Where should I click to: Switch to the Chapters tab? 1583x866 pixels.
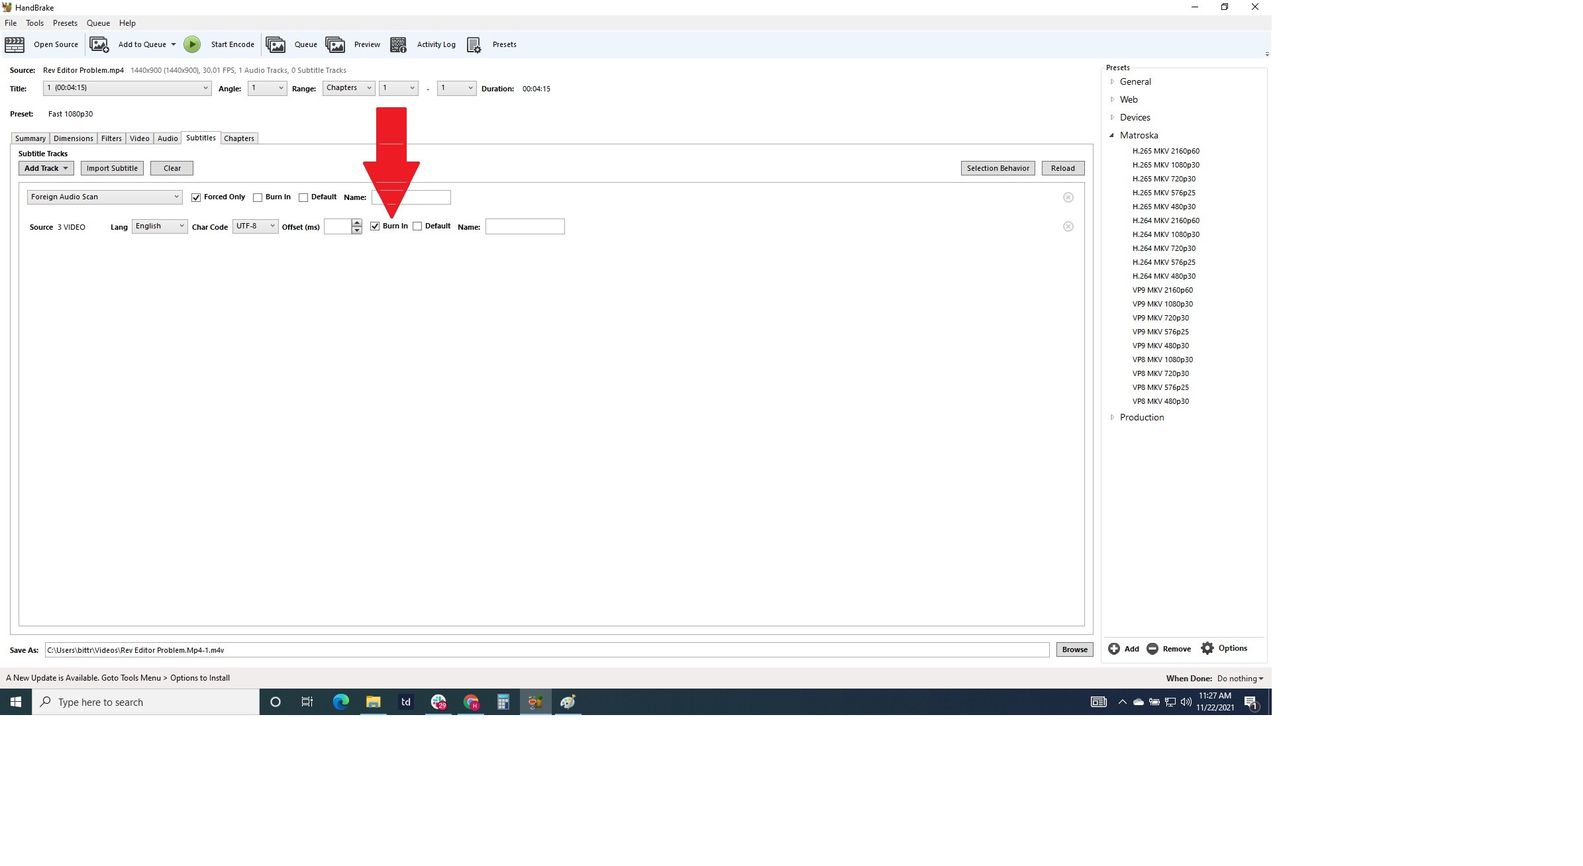(x=239, y=138)
